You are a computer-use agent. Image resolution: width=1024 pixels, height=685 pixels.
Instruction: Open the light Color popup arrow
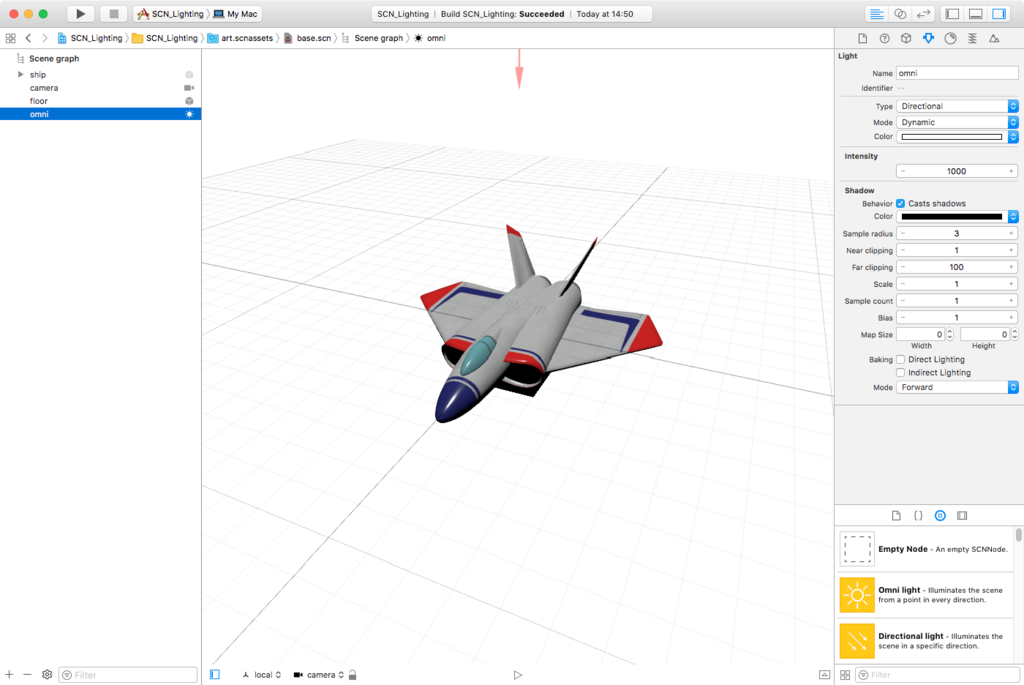(x=1013, y=136)
